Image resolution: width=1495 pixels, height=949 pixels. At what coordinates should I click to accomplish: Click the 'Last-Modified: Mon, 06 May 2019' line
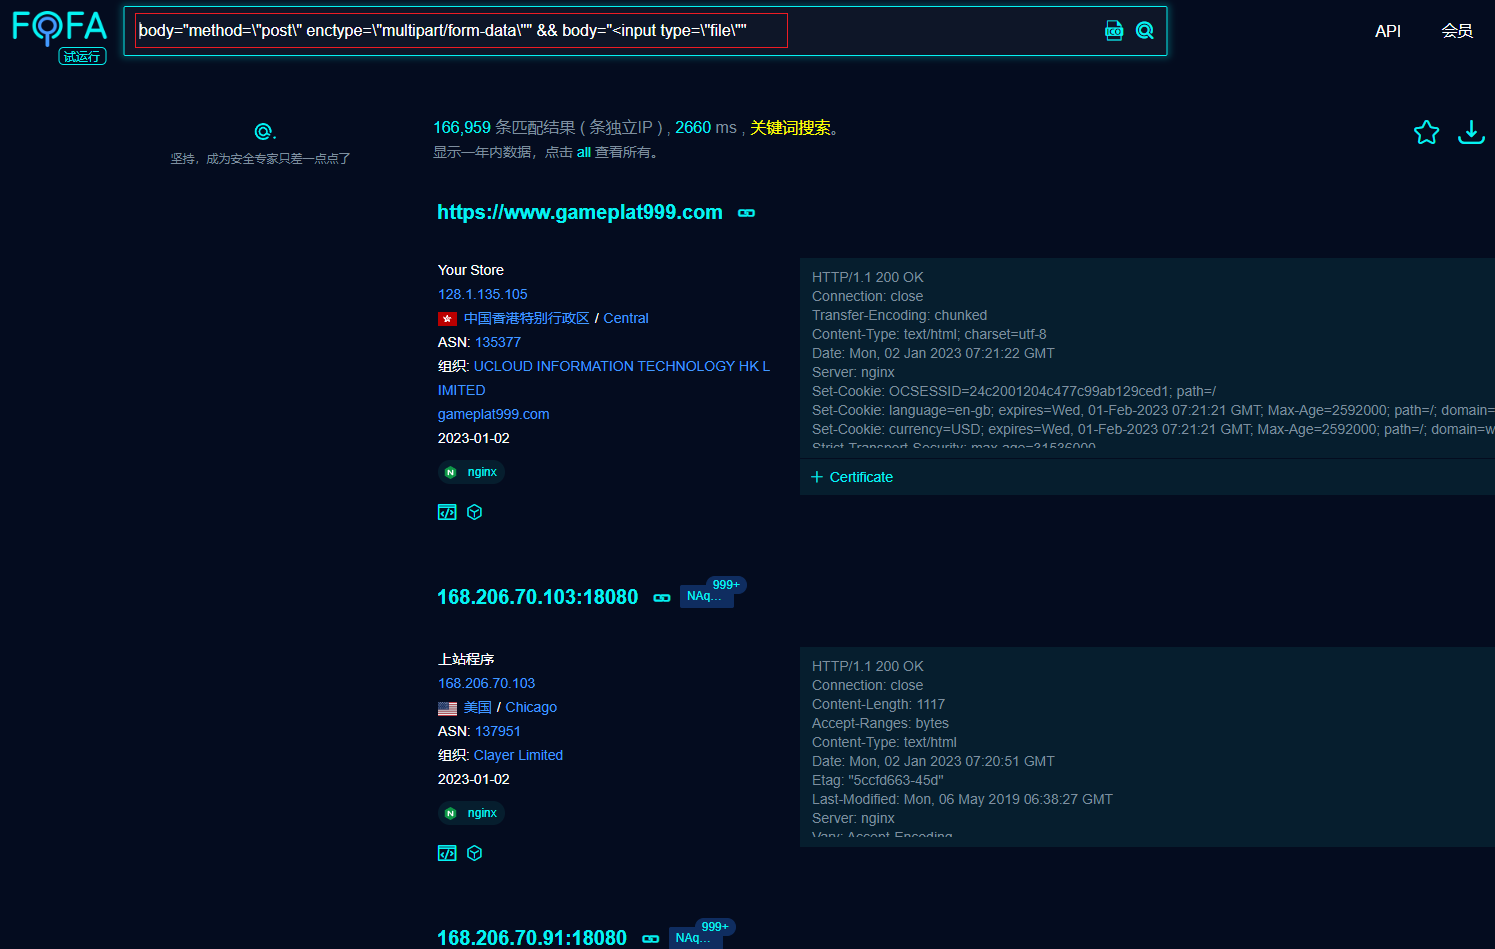tap(963, 799)
